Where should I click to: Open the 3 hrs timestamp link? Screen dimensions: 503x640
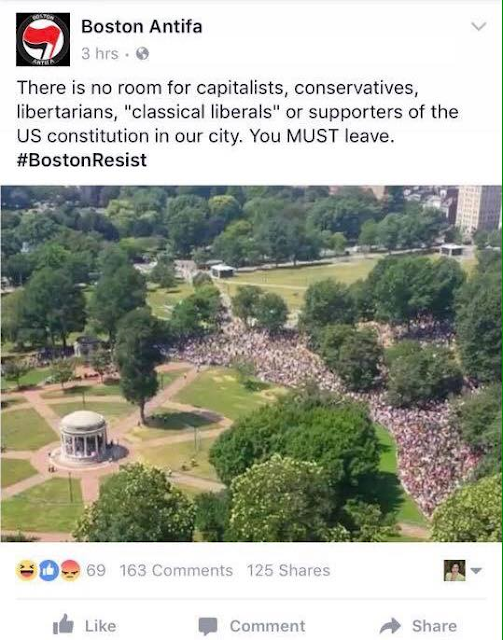click(100, 53)
